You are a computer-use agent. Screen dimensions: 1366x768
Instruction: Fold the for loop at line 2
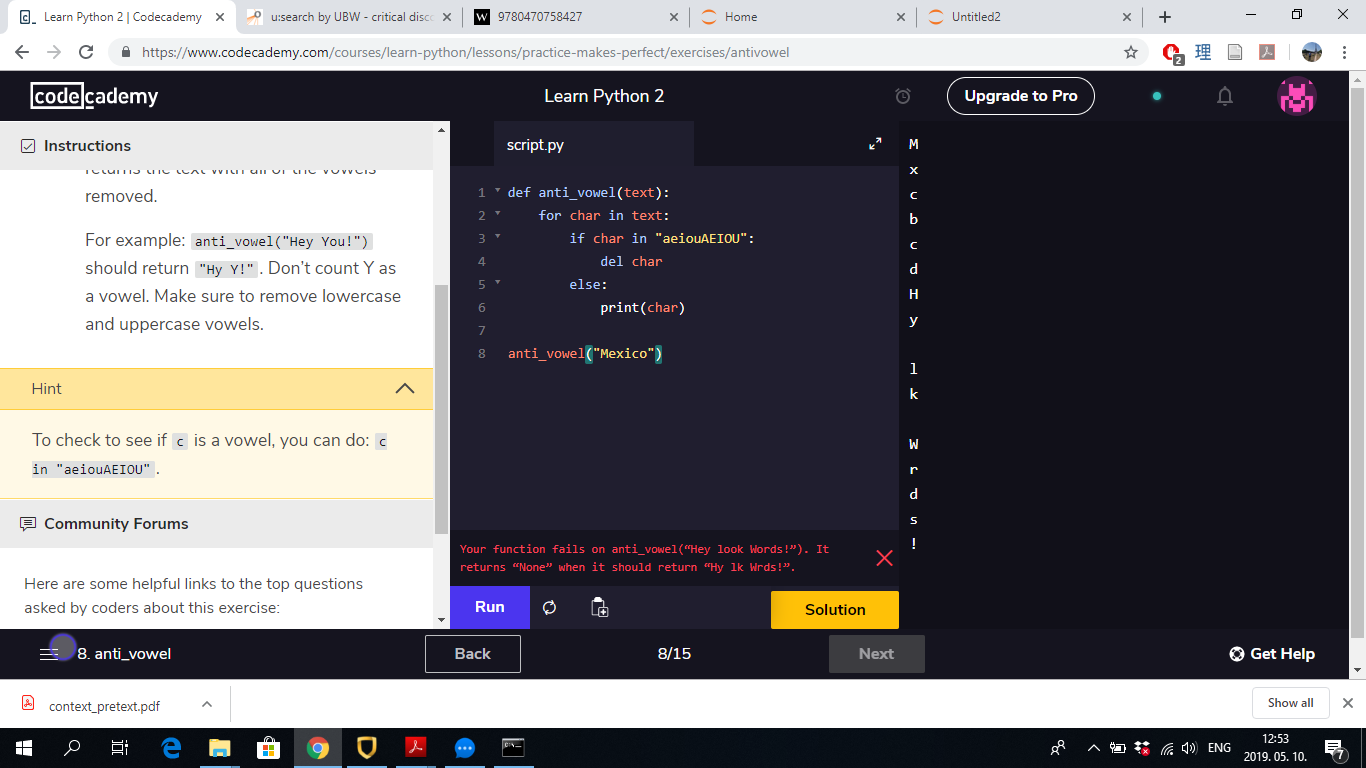tap(497, 214)
